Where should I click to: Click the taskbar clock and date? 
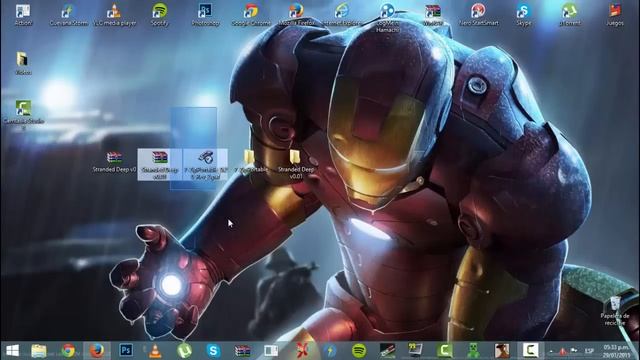[616, 351]
